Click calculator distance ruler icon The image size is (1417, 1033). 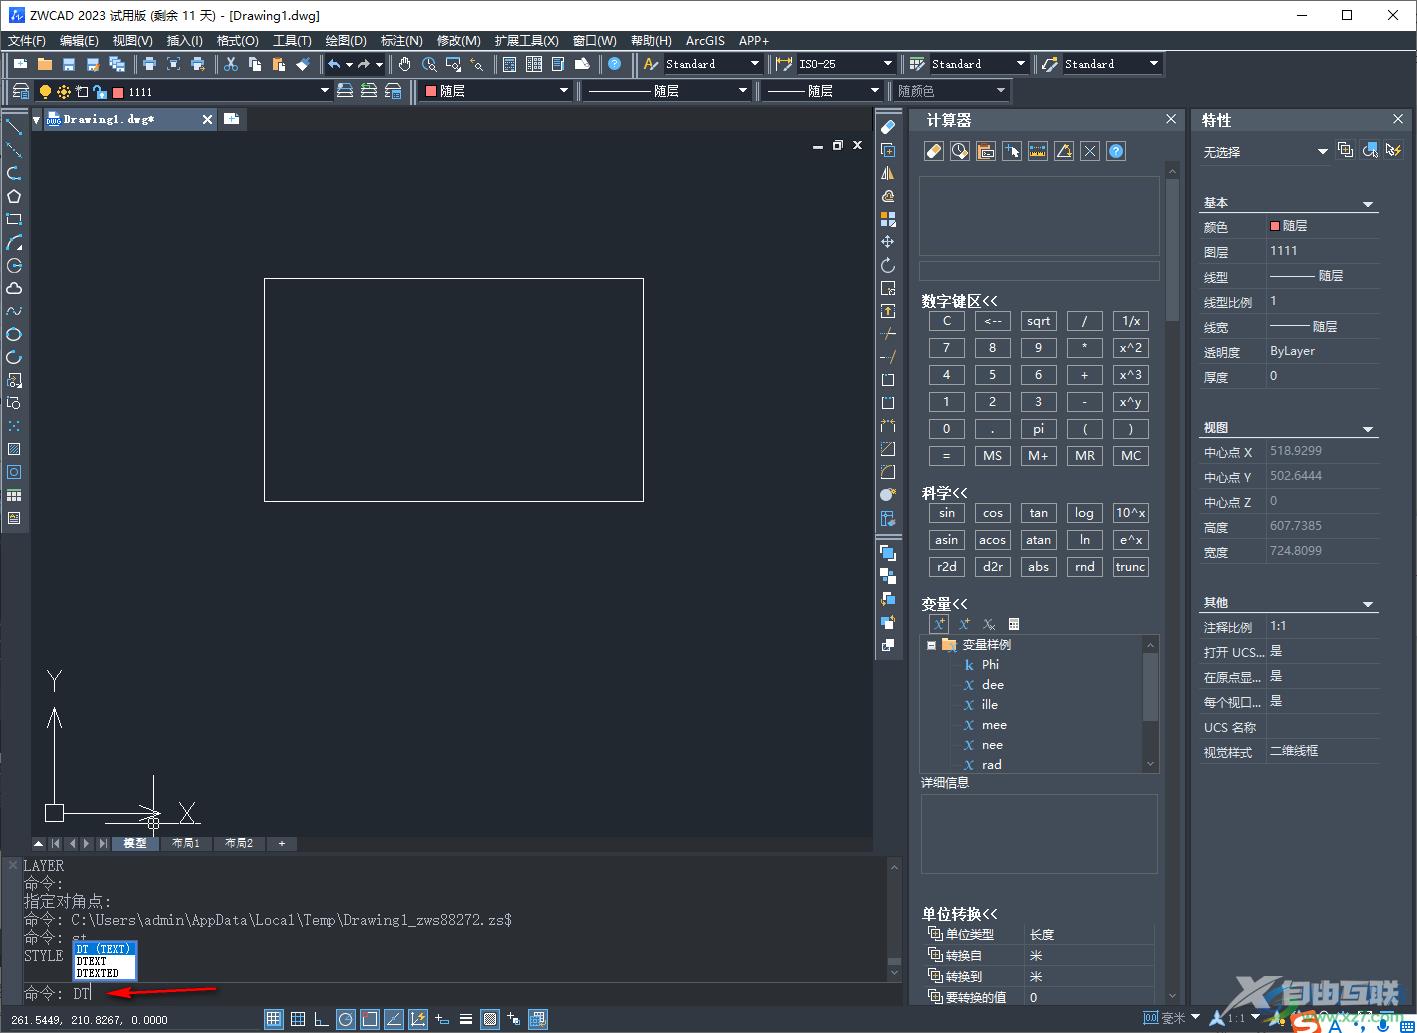pyautogui.click(x=1038, y=151)
